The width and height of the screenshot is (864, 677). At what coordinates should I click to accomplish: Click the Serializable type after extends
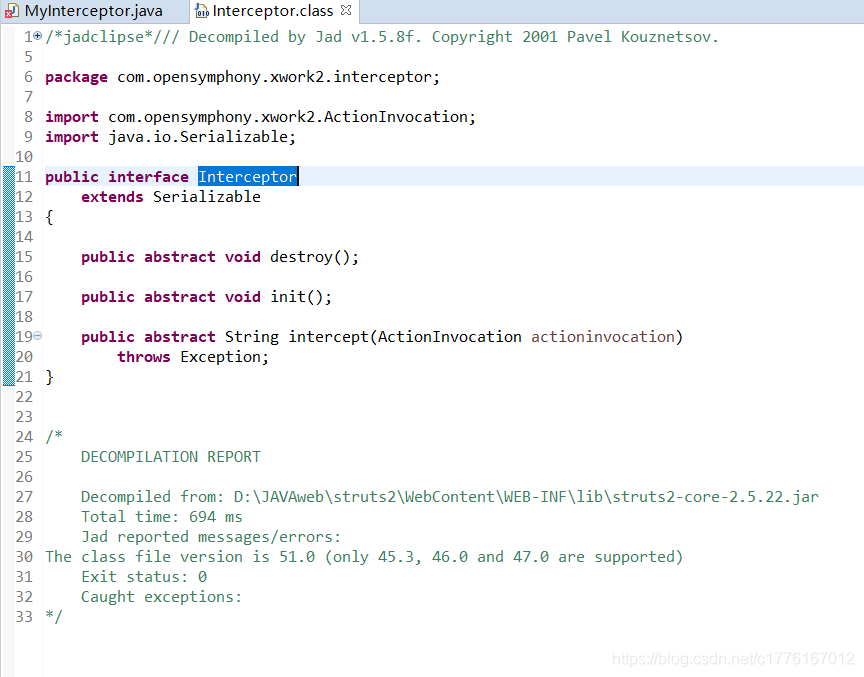pos(206,197)
